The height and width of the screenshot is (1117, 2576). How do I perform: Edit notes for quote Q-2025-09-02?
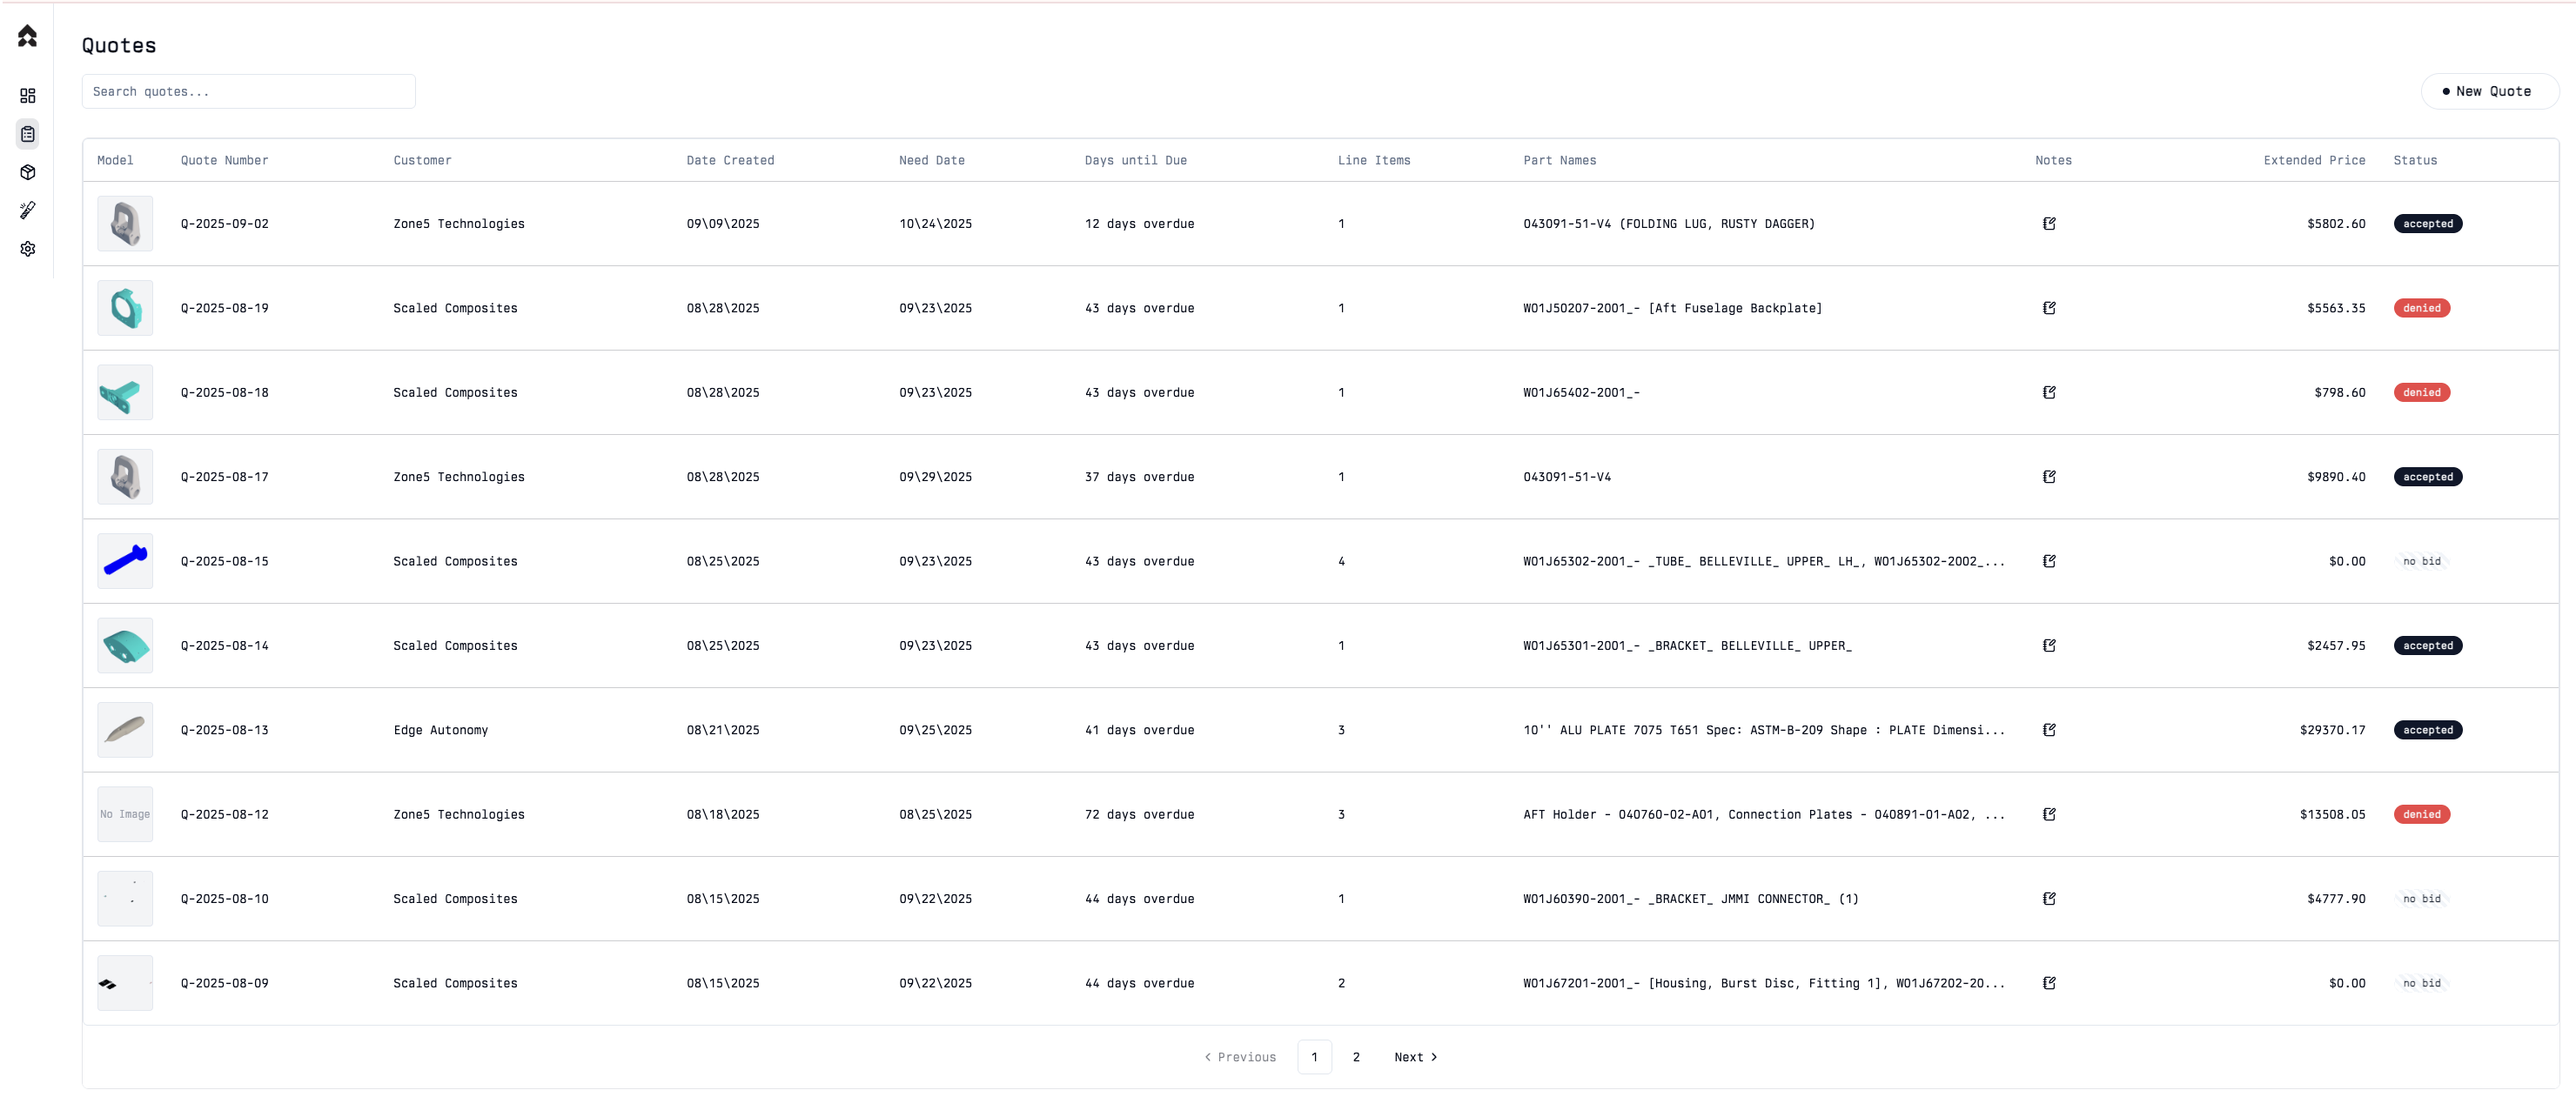point(2049,224)
